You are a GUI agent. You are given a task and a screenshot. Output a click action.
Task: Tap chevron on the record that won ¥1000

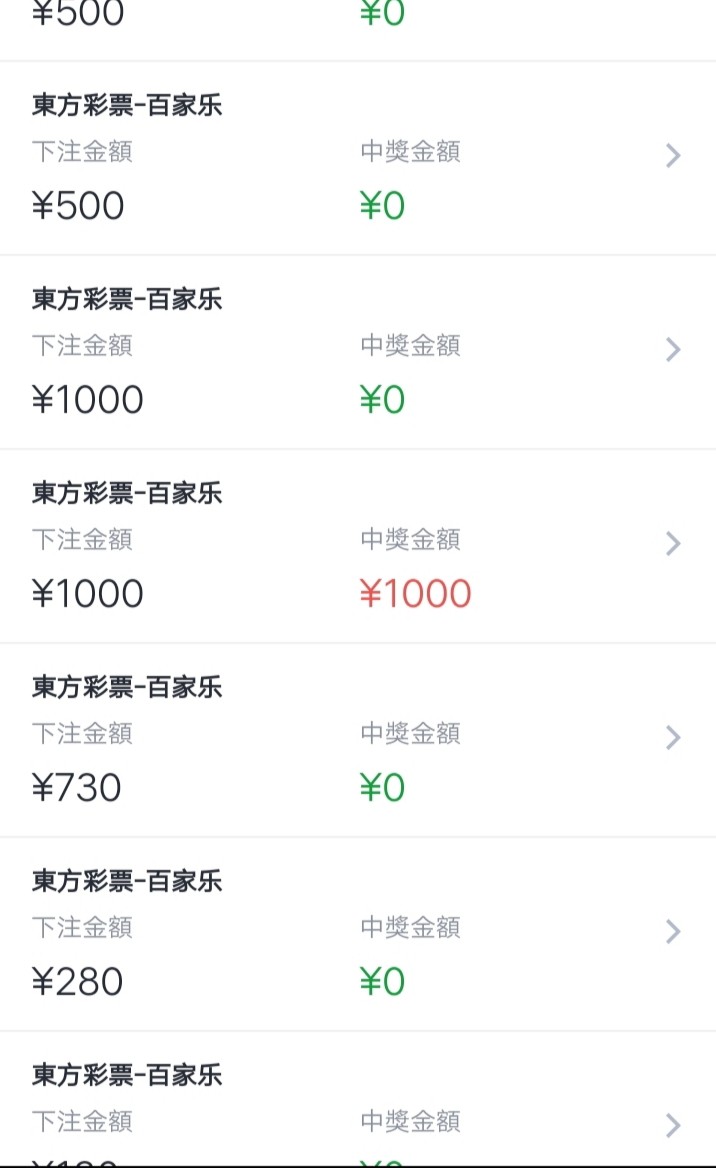click(673, 544)
